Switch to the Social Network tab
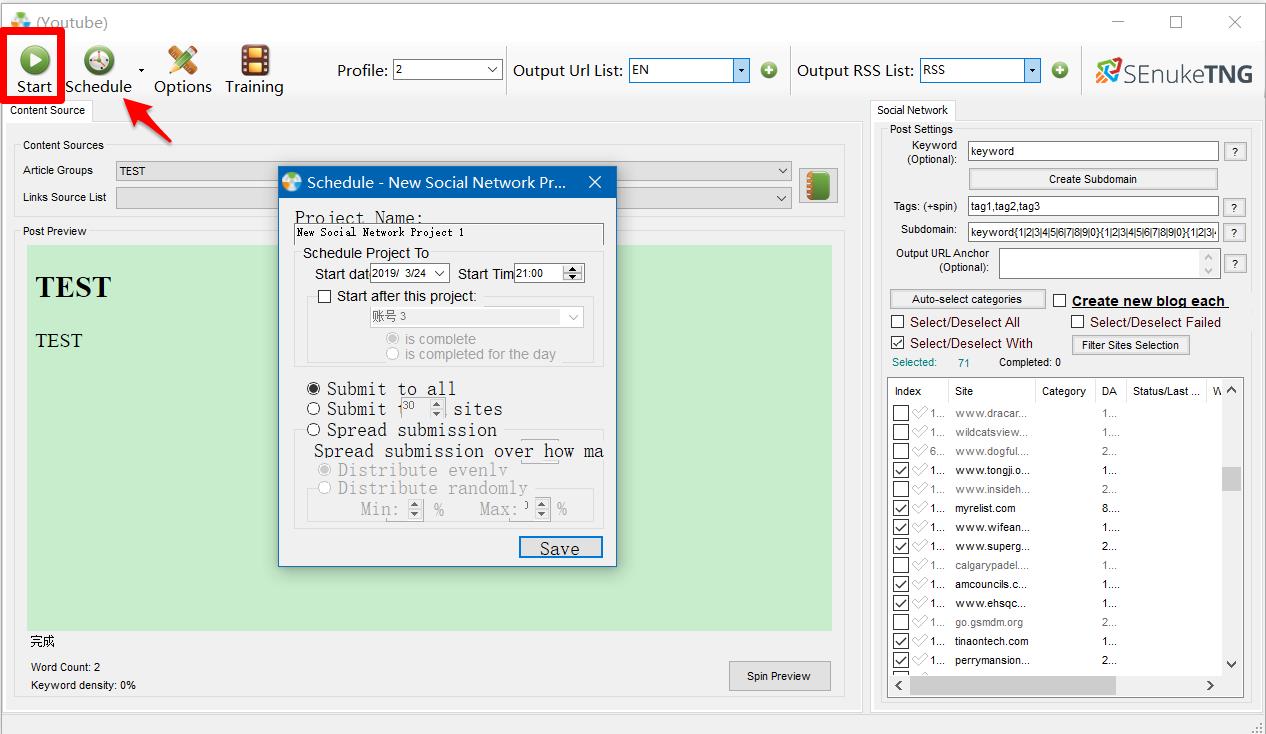 coord(913,111)
